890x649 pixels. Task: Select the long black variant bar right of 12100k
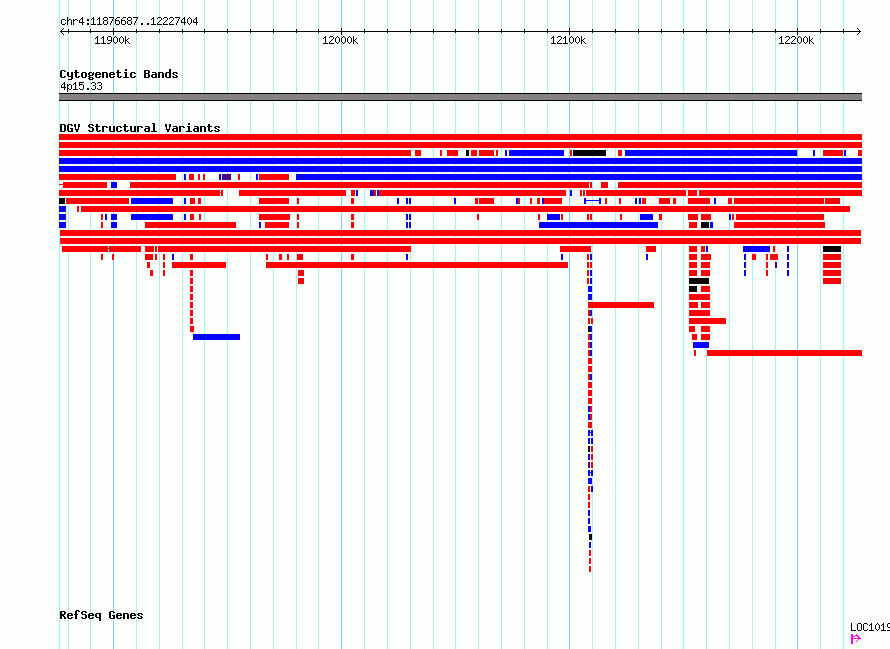click(589, 153)
